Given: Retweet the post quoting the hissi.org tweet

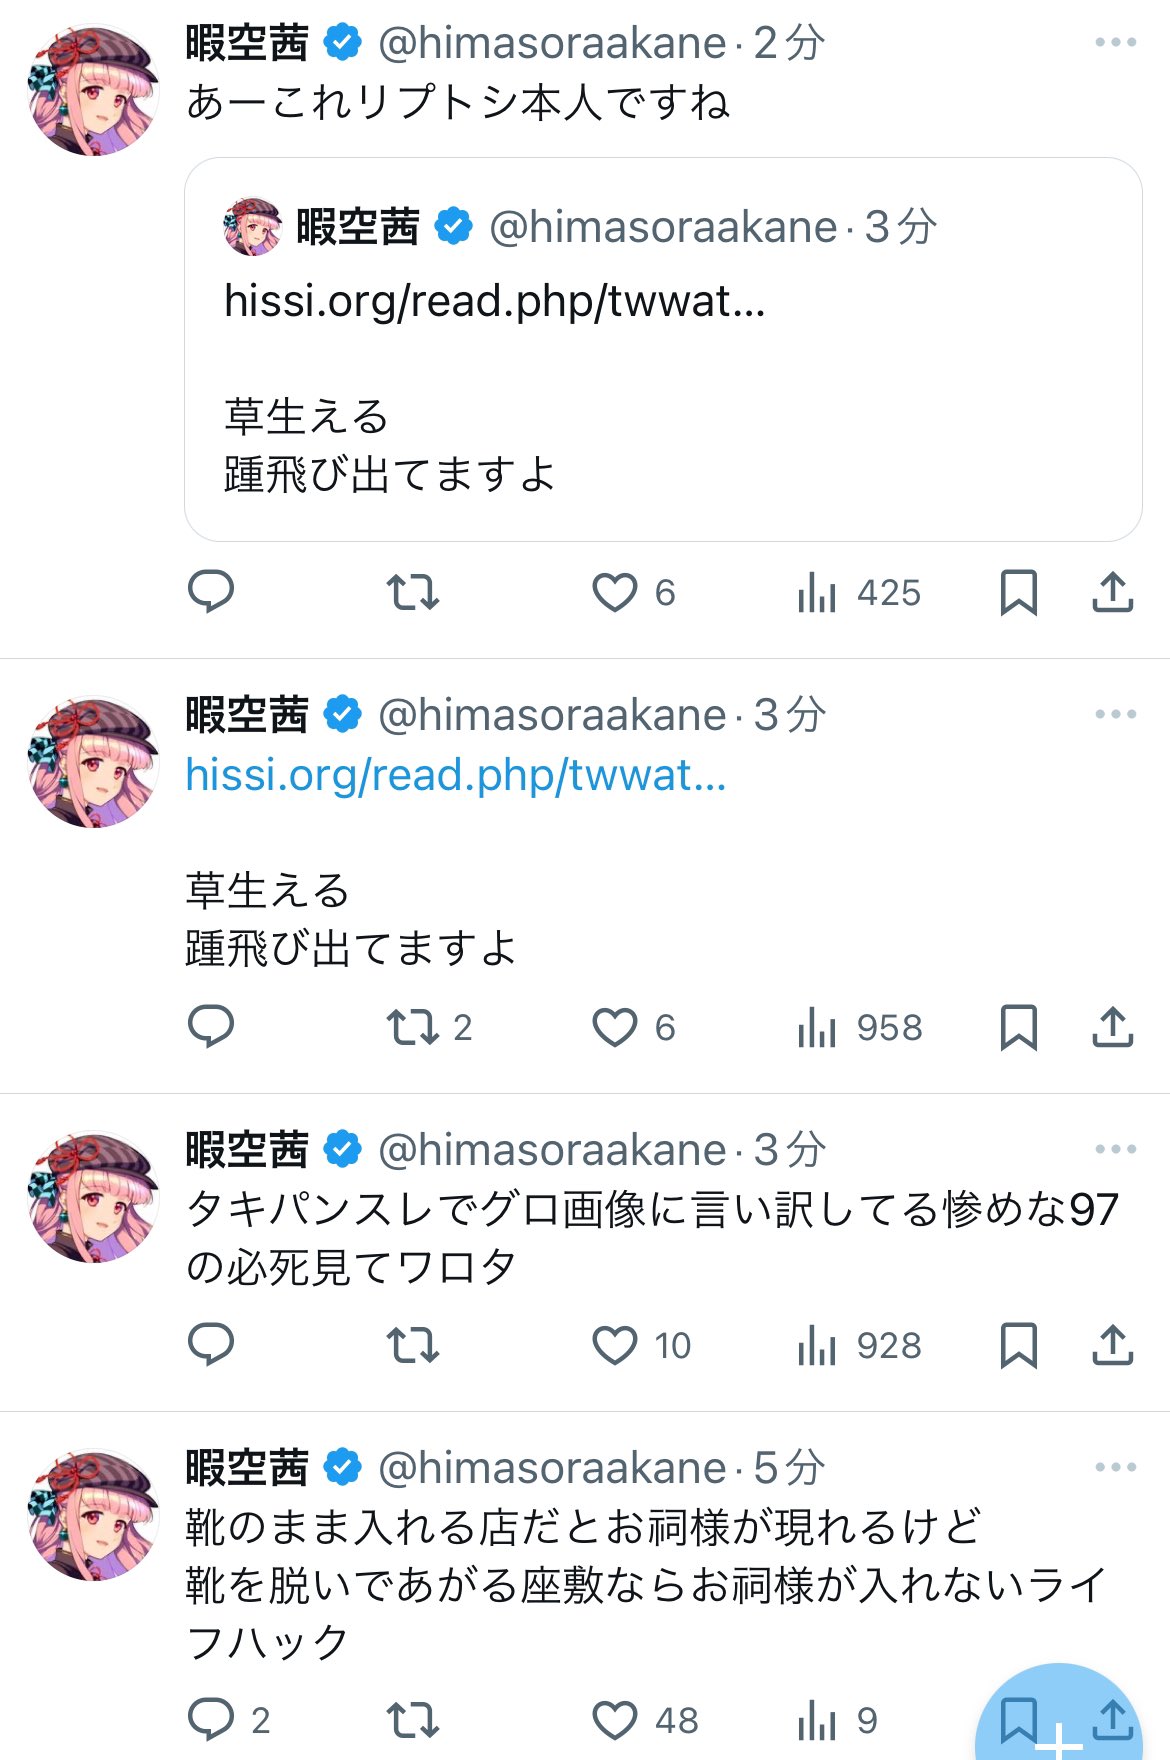Looking at the screenshot, I should (x=413, y=592).
